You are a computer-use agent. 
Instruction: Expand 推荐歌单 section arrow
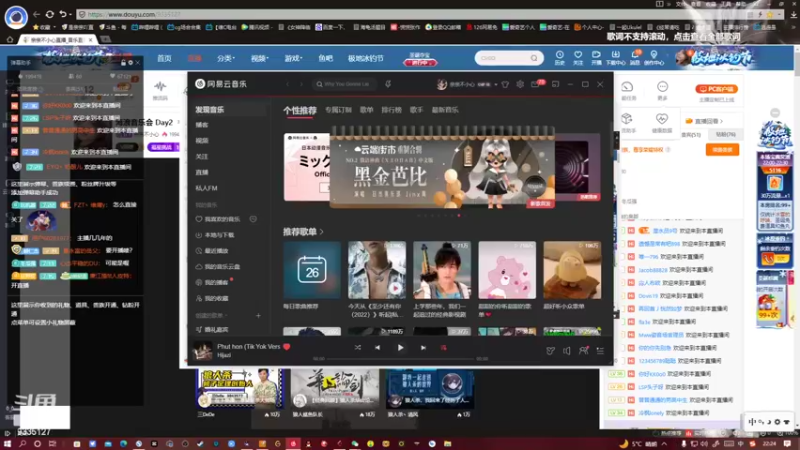coord(321,232)
